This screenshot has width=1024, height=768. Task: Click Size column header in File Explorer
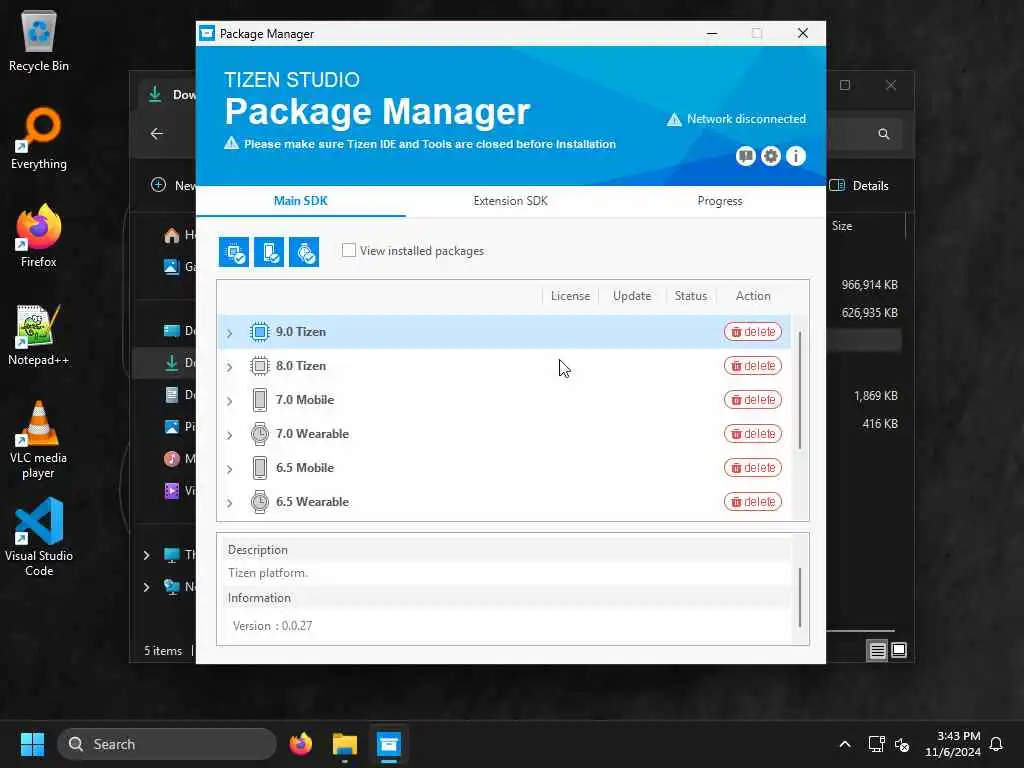point(842,226)
